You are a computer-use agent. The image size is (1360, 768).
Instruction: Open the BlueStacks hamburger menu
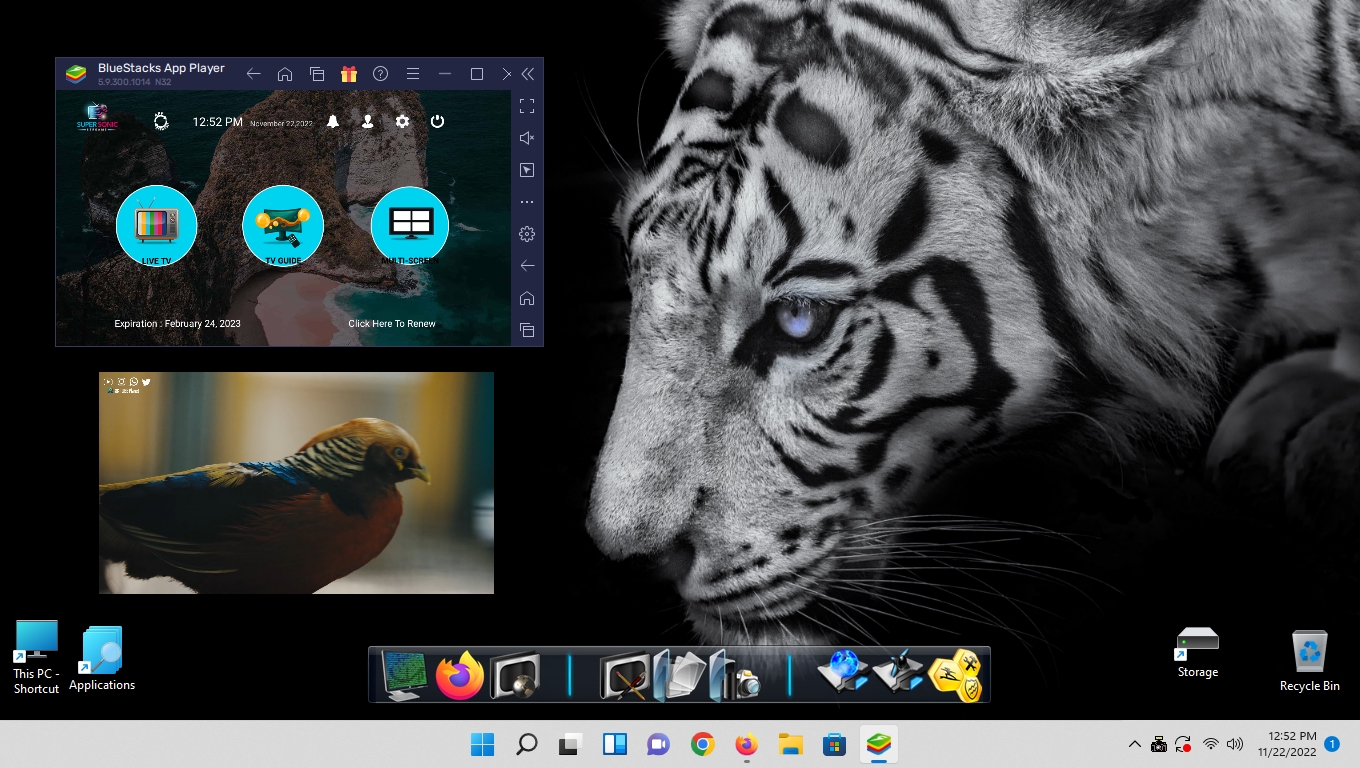[412, 74]
